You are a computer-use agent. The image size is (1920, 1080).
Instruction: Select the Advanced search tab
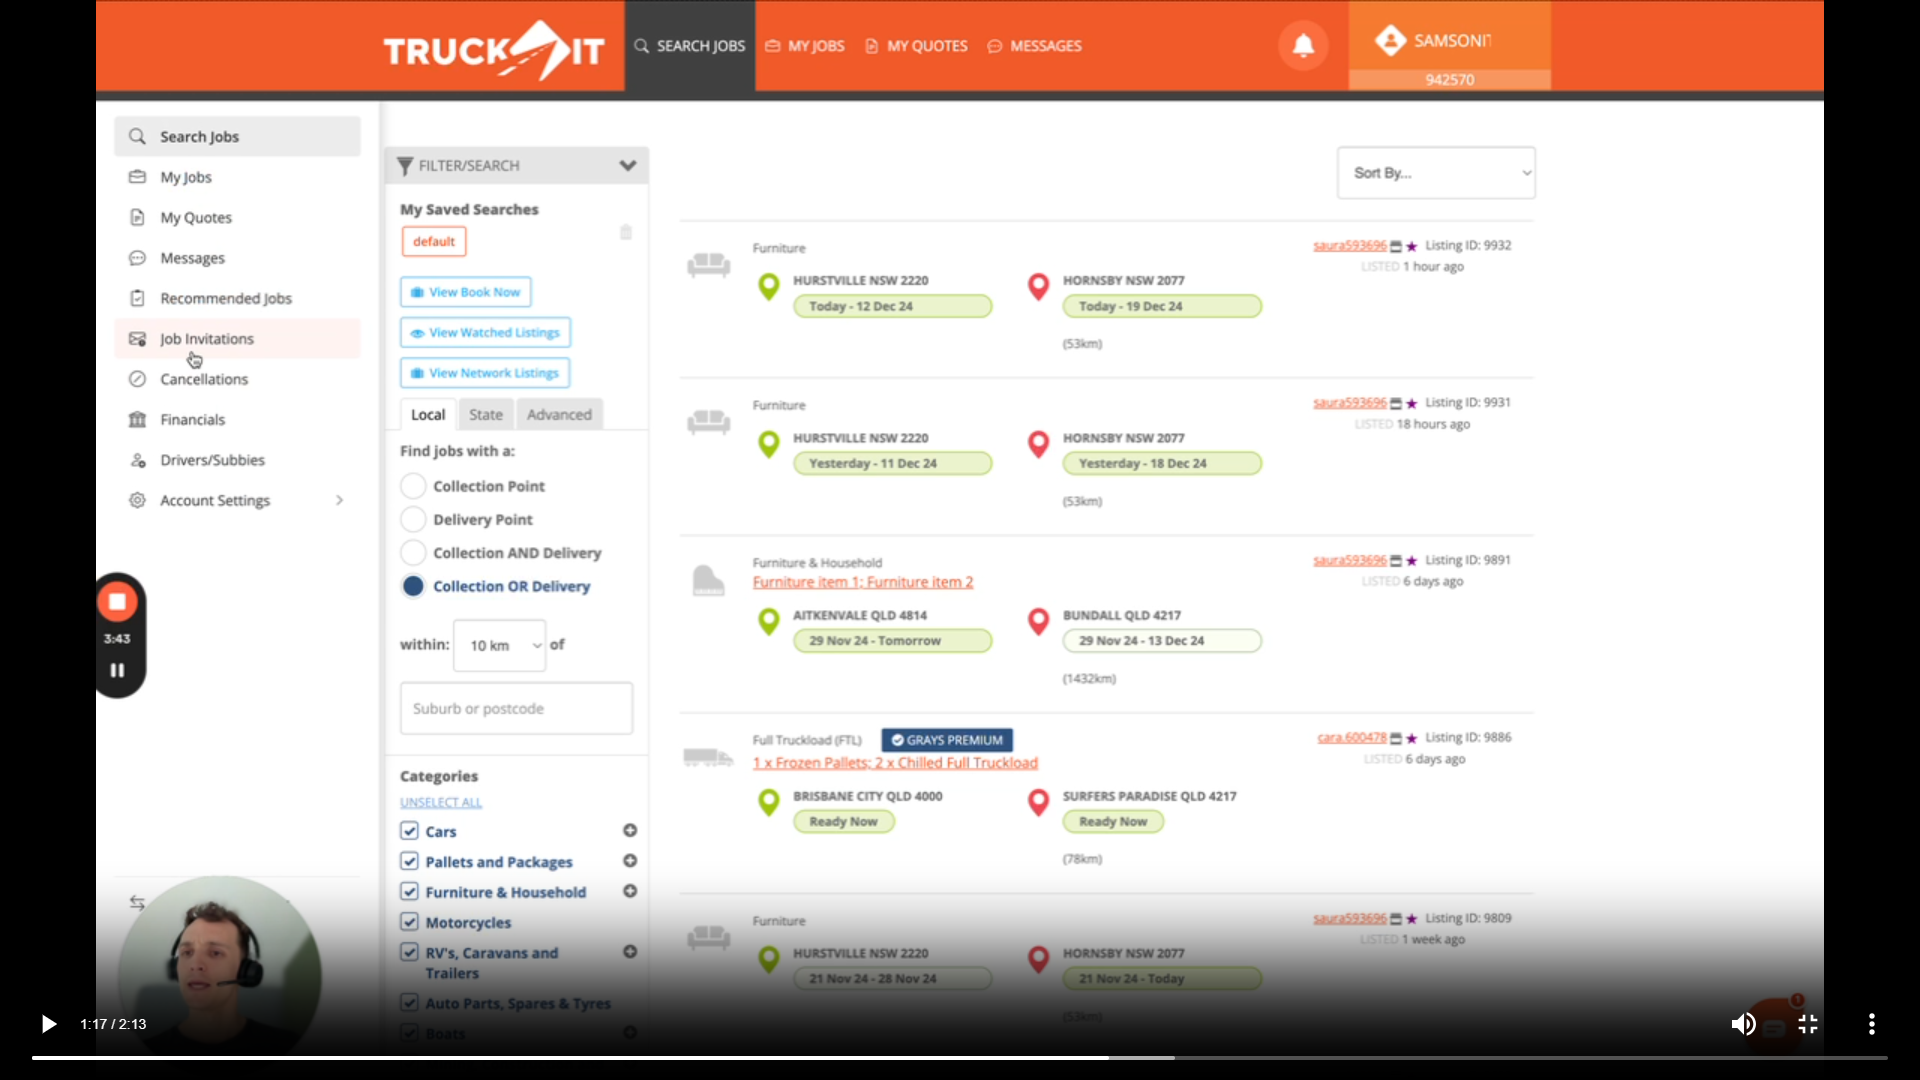[x=559, y=414]
